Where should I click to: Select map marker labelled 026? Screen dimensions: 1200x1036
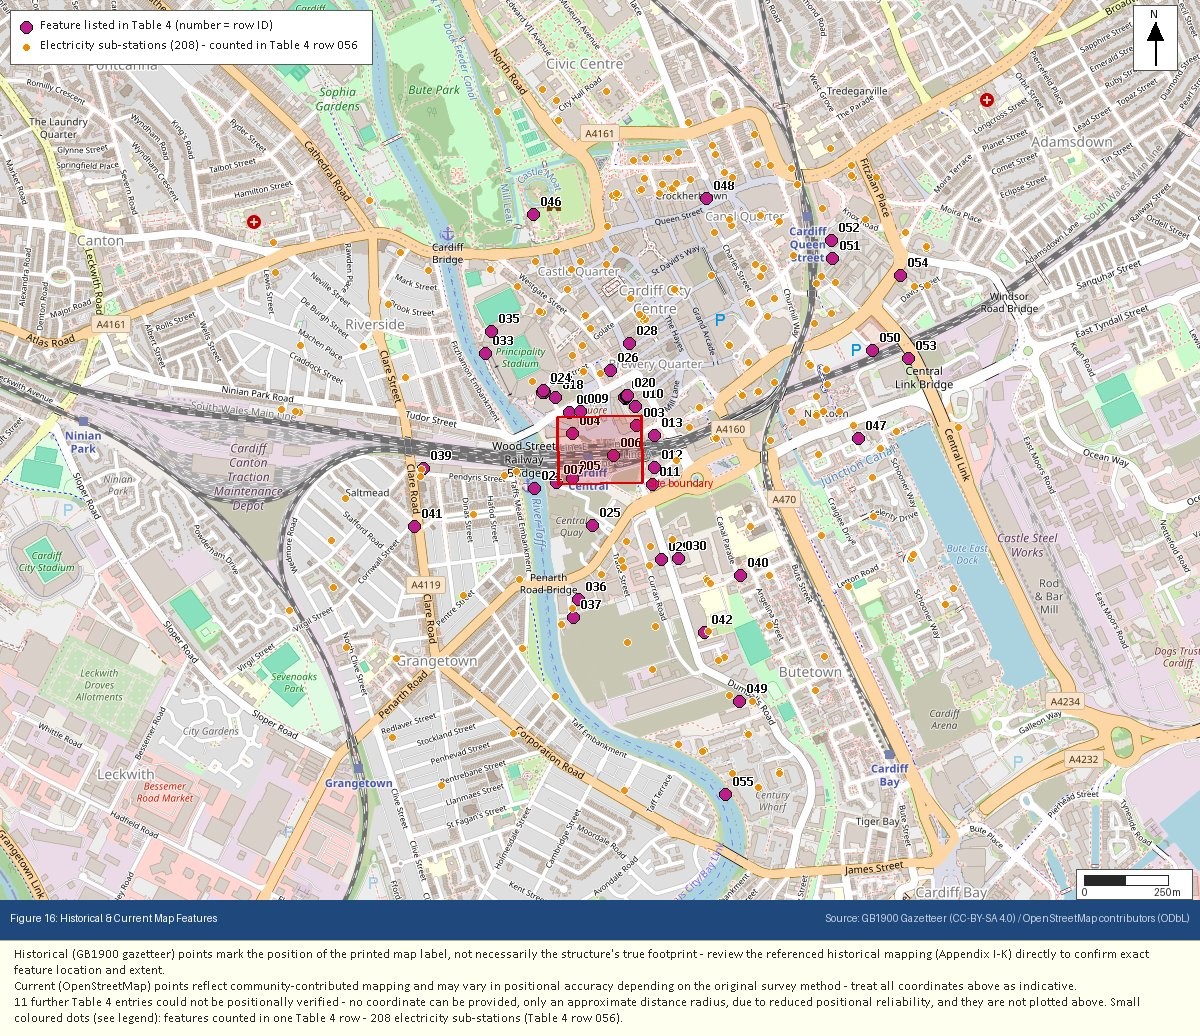click(x=610, y=370)
